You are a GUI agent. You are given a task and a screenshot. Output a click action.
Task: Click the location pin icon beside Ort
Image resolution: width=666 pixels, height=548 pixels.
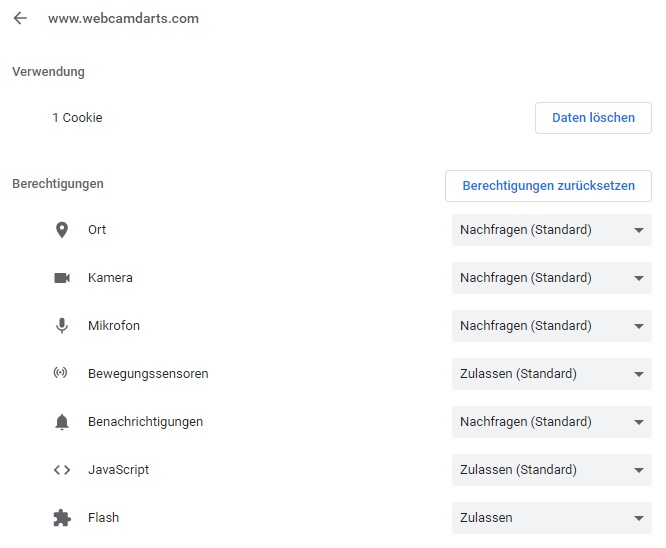62,230
